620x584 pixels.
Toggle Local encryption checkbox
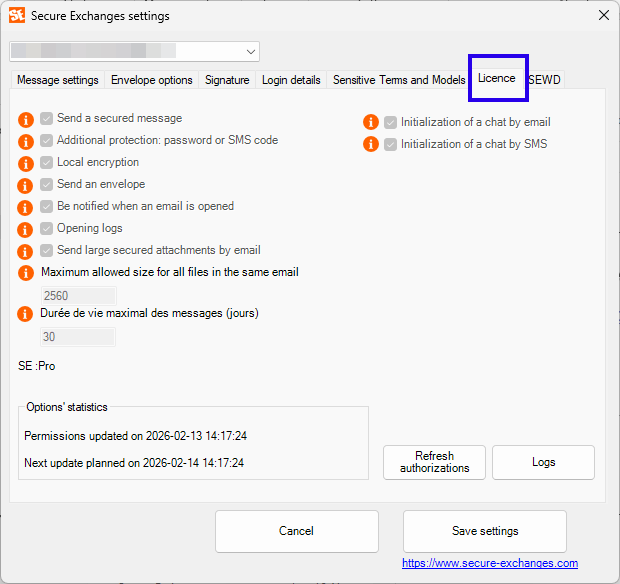[x=47, y=162]
